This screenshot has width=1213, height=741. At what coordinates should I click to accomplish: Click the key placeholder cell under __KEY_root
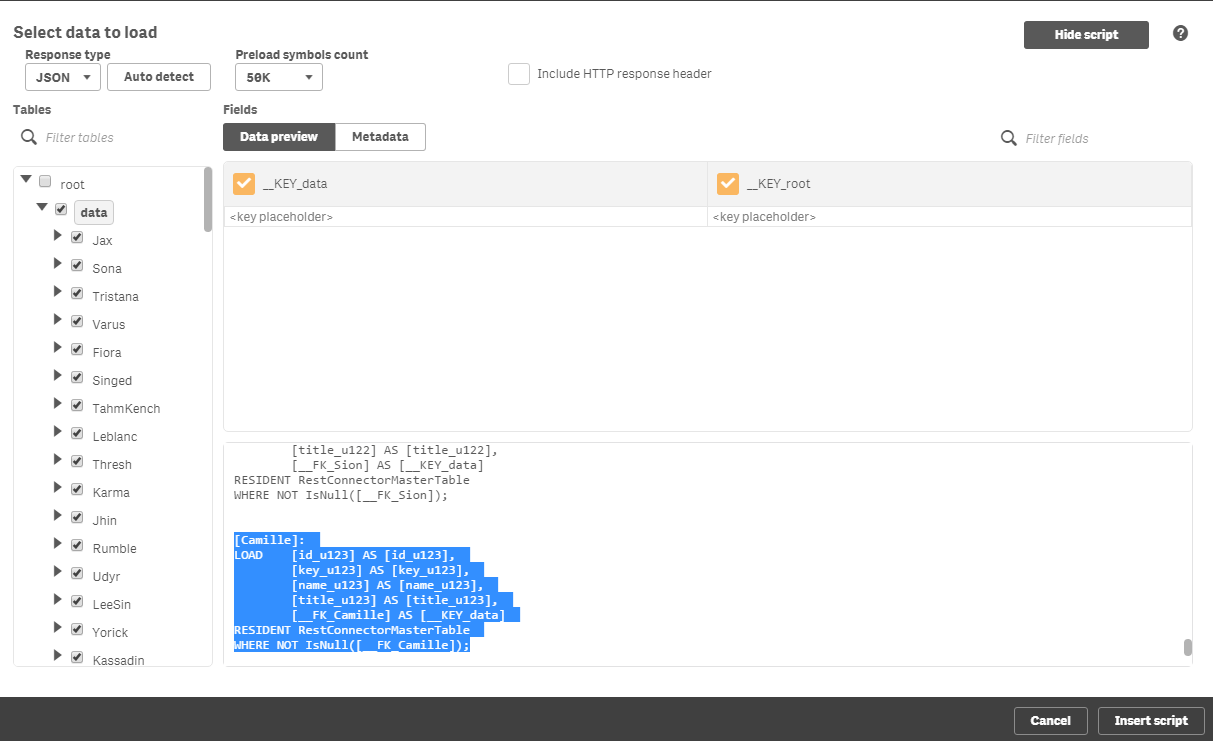950,217
